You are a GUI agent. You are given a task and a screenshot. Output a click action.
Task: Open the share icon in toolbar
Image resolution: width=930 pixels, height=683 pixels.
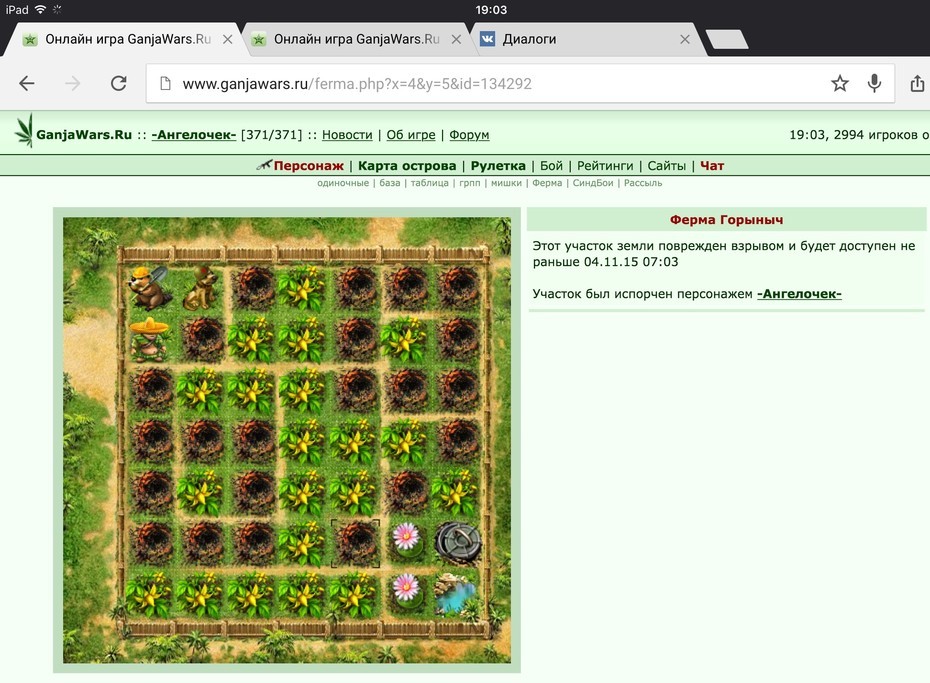(x=917, y=83)
